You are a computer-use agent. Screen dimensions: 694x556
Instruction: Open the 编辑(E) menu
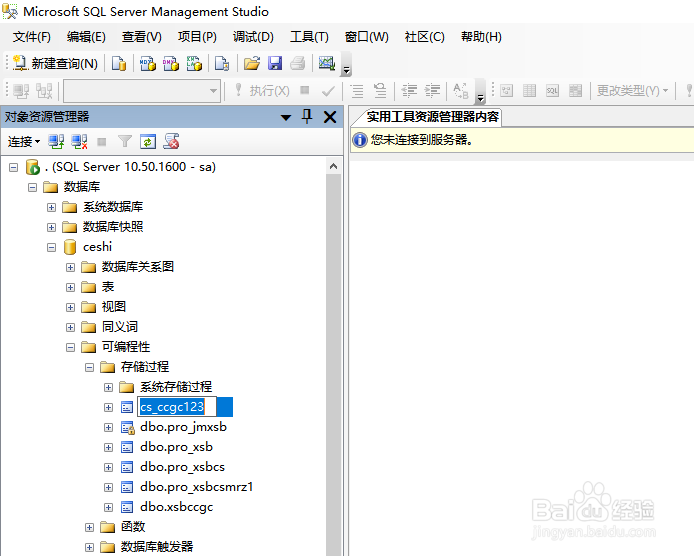[x=86, y=37]
